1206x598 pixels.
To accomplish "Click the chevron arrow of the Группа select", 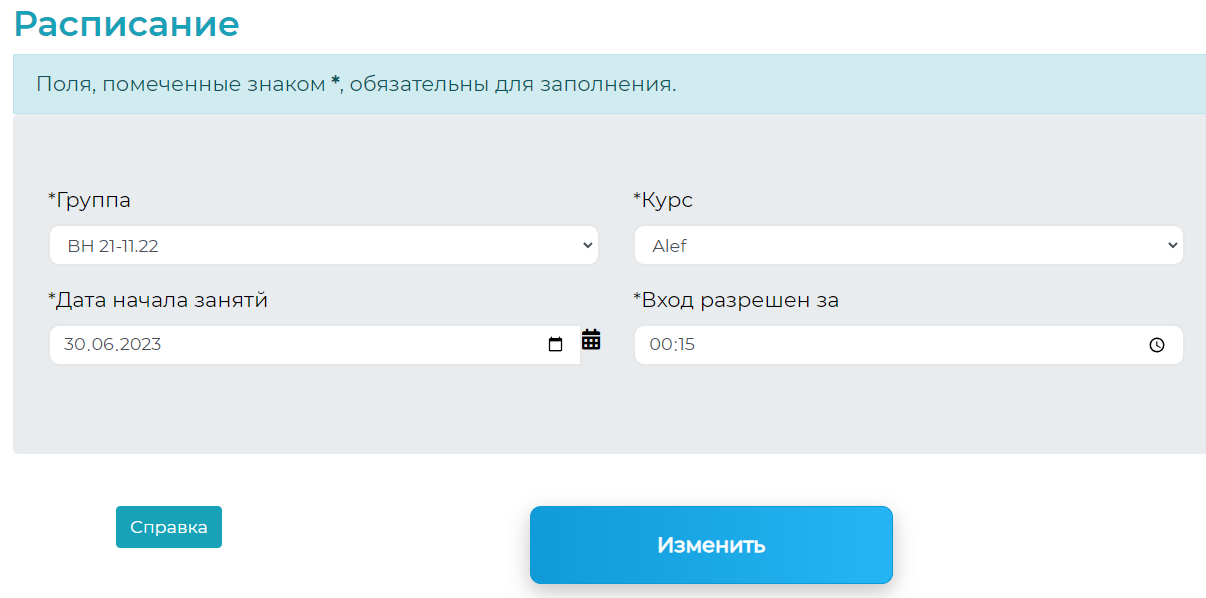I will (x=587, y=245).
